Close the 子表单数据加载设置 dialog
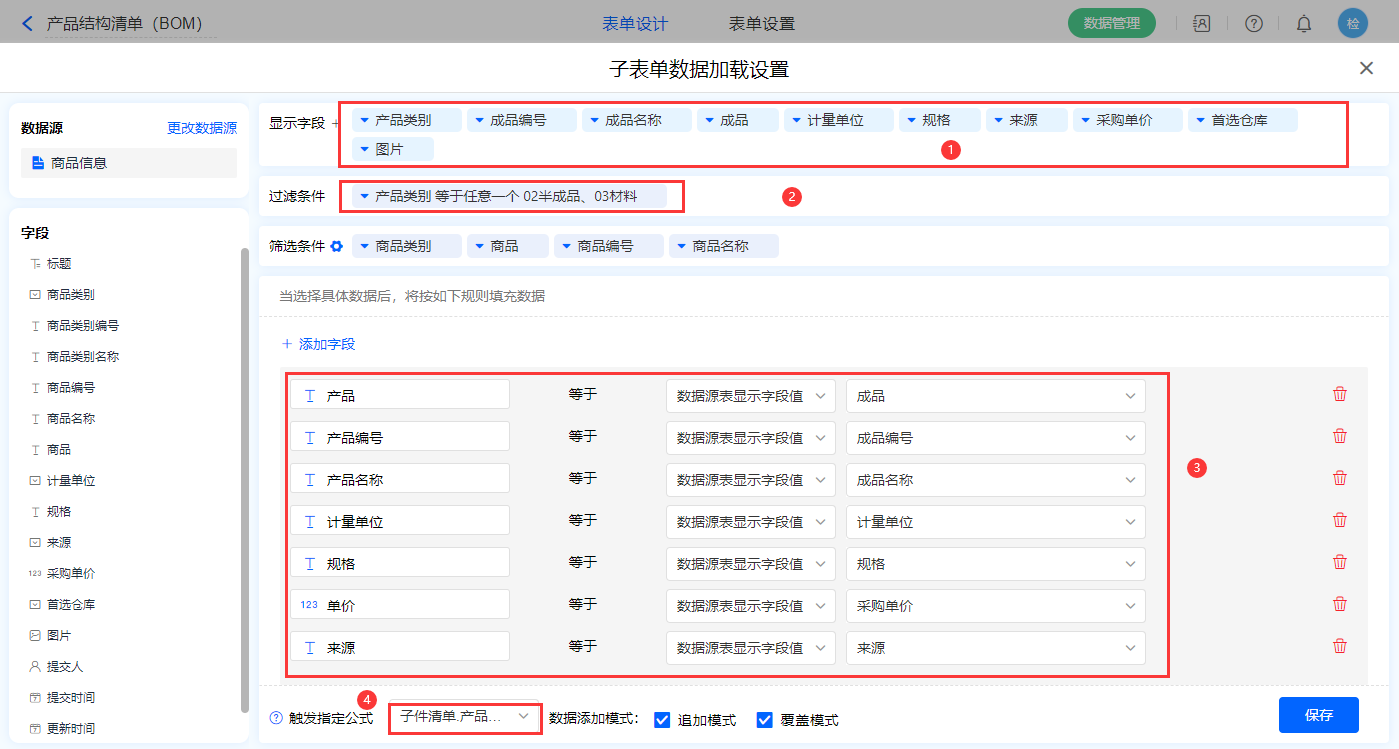1399x749 pixels. (x=1366, y=68)
